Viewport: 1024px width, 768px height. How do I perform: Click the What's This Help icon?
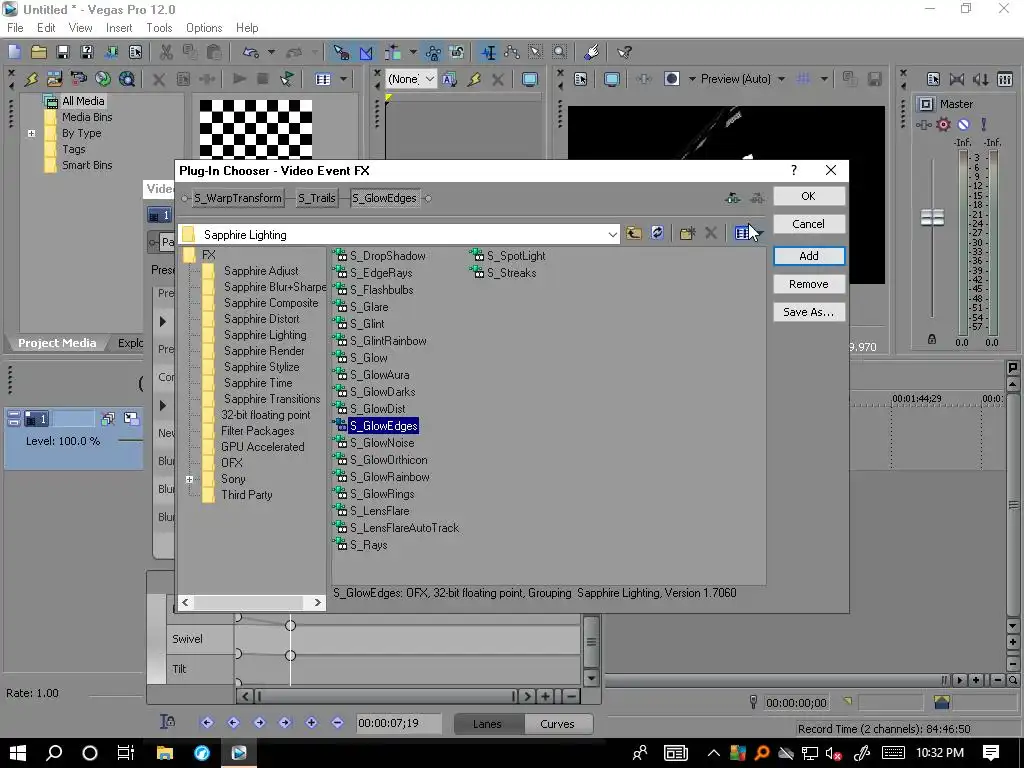(x=624, y=52)
